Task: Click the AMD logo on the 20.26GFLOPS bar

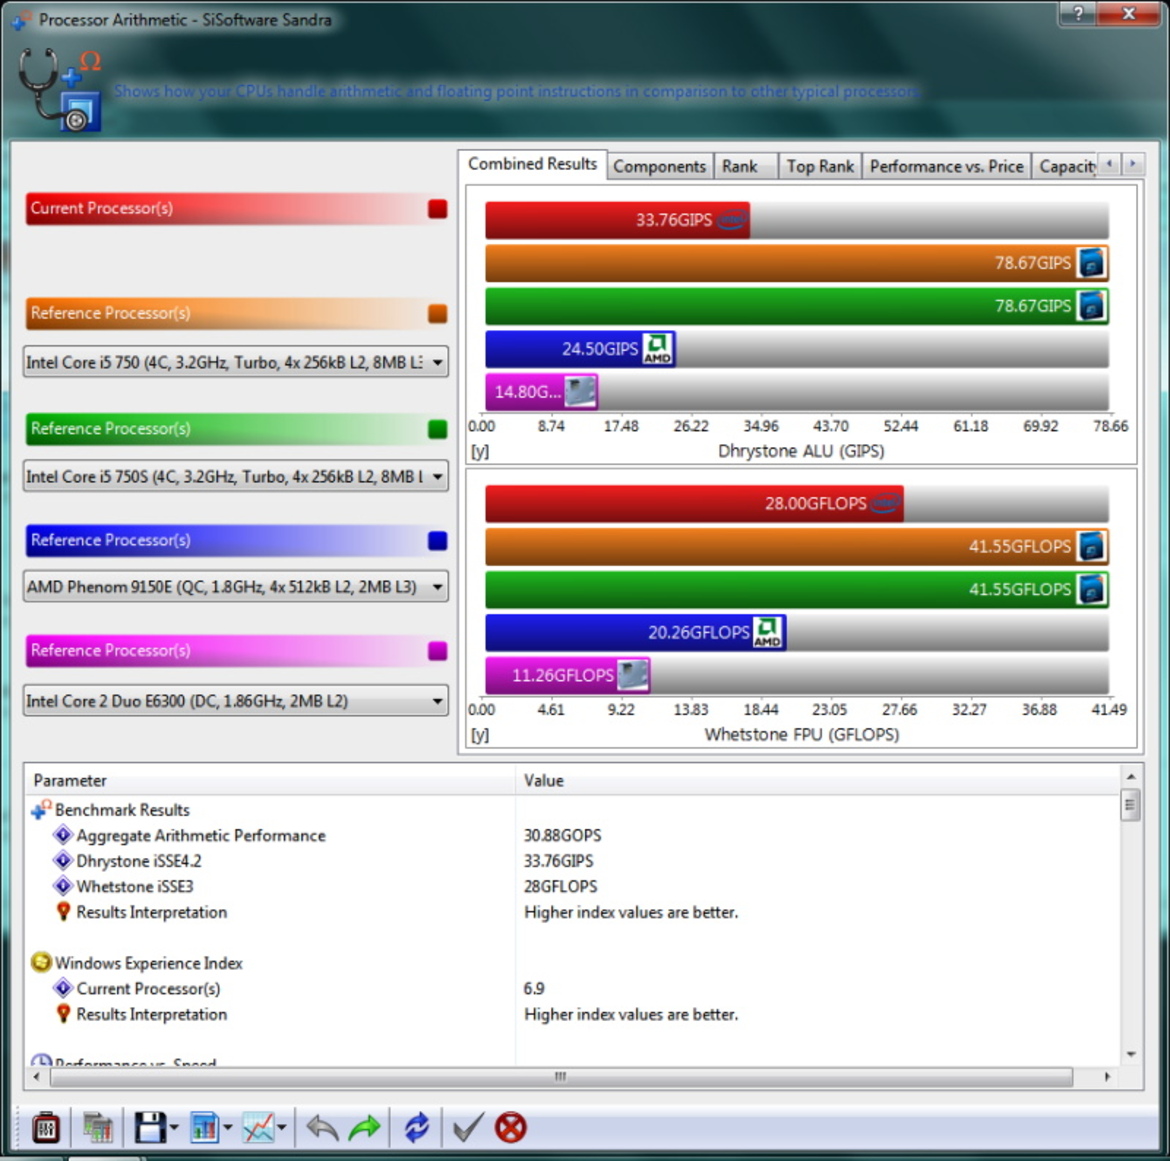Action: (767, 632)
